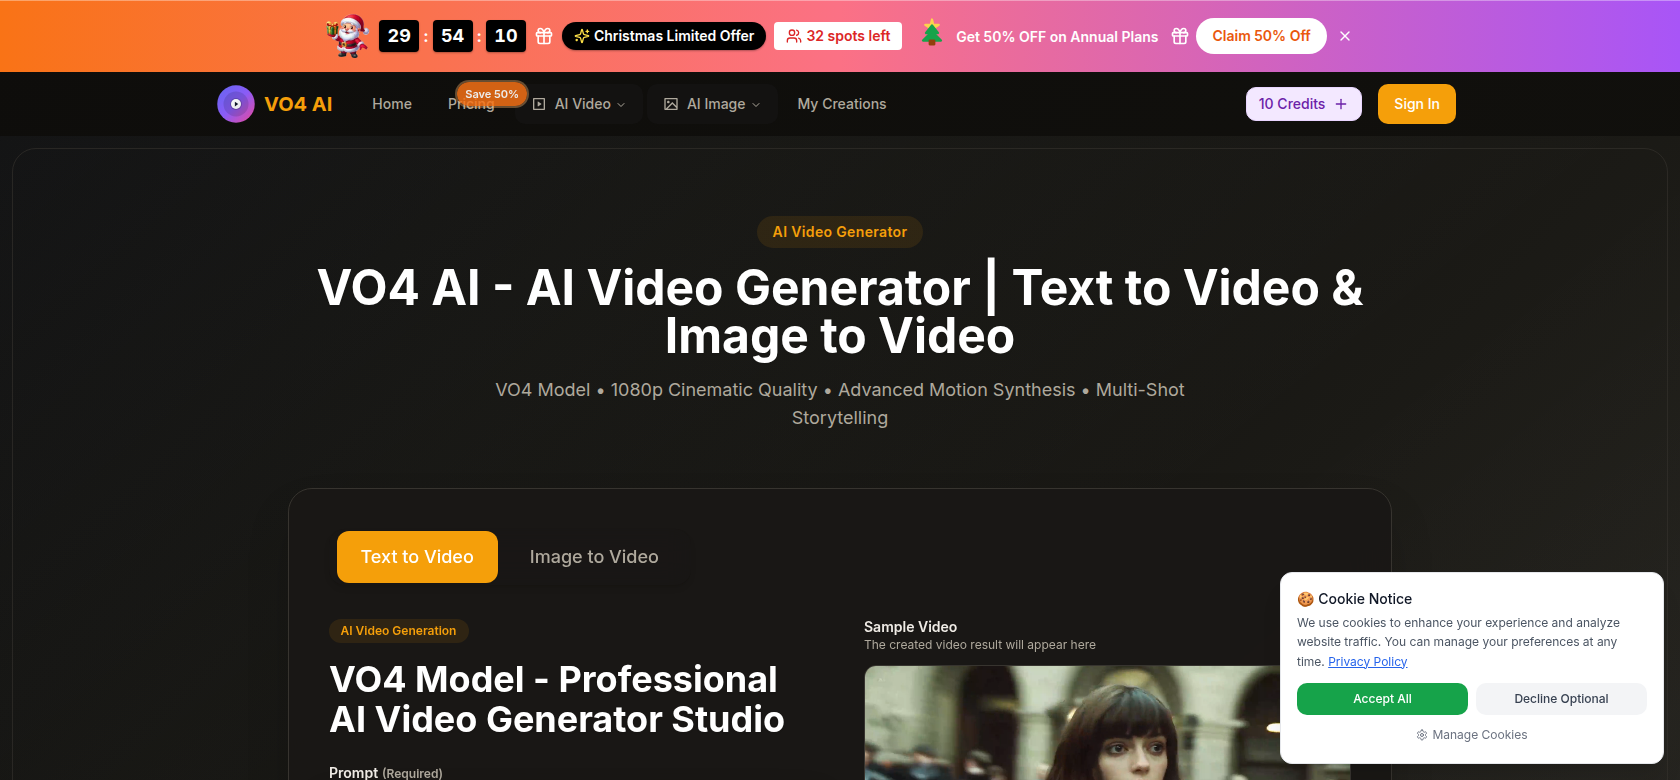The height and width of the screenshot is (780, 1680).
Task: Click the countdown seconds box showing 10
Action: click(x=506, y=36)
